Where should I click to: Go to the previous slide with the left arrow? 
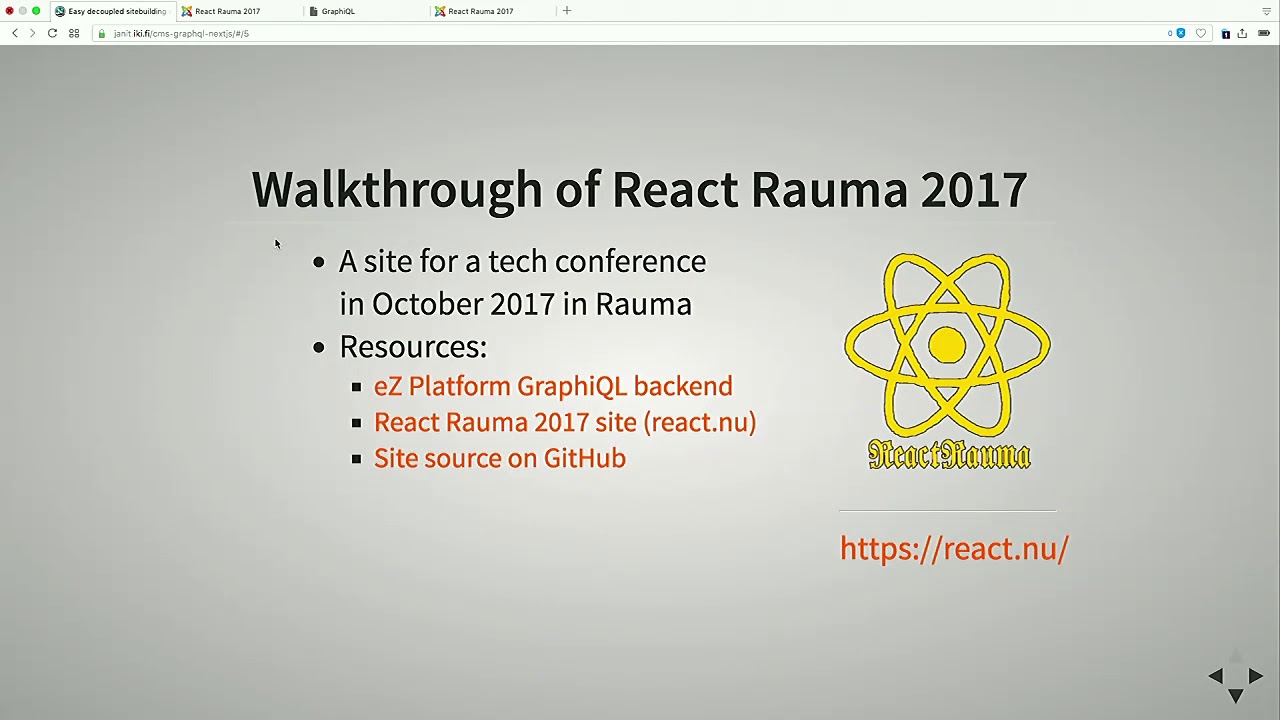[1215, 677]
